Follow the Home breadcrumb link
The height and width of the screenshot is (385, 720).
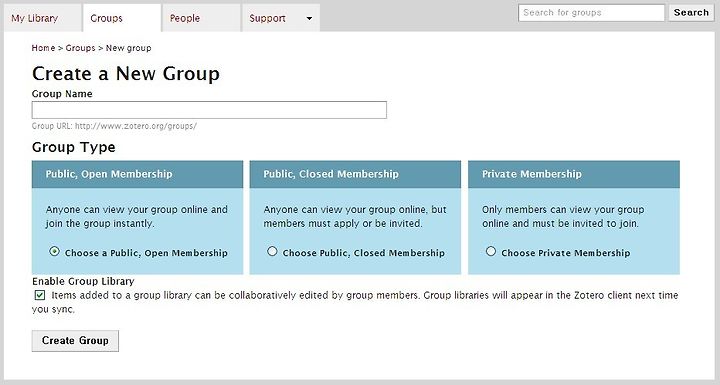pos(43,48)
